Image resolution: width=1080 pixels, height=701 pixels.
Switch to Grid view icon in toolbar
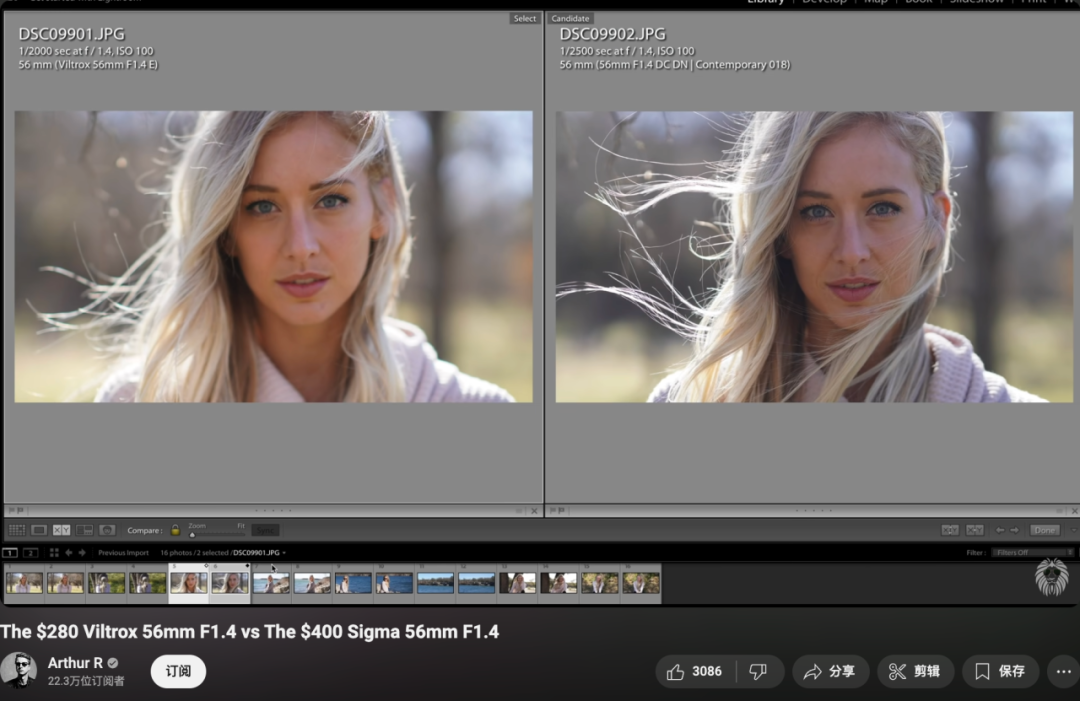[17, 530]
